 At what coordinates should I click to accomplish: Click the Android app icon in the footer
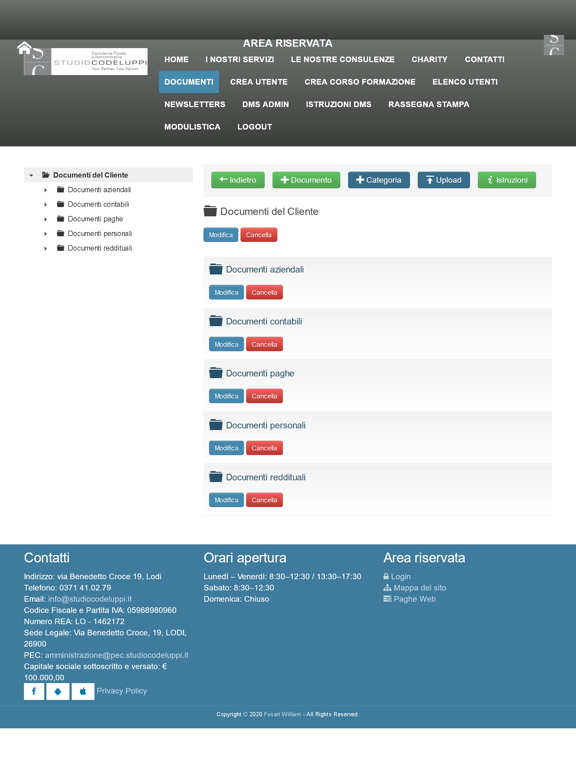point(58,691)
